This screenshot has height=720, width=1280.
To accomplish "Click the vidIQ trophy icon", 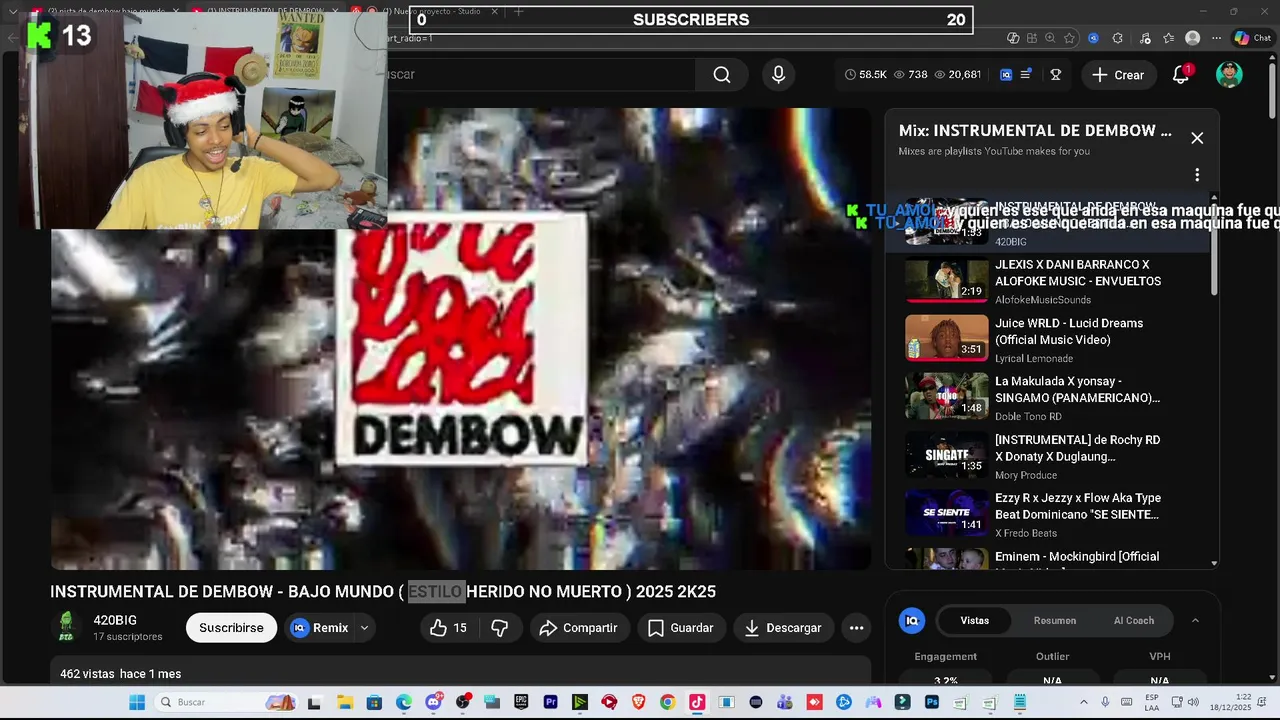I will click(x=1055, y=75).
